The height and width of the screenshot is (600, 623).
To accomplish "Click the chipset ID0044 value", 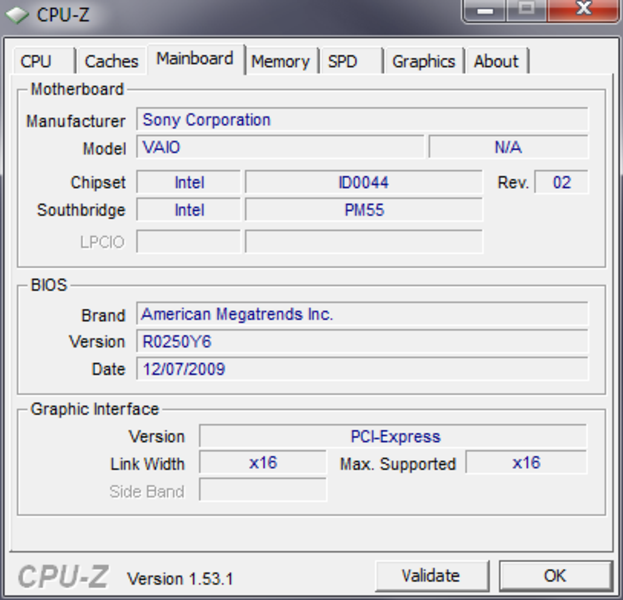I will point(364,182).
